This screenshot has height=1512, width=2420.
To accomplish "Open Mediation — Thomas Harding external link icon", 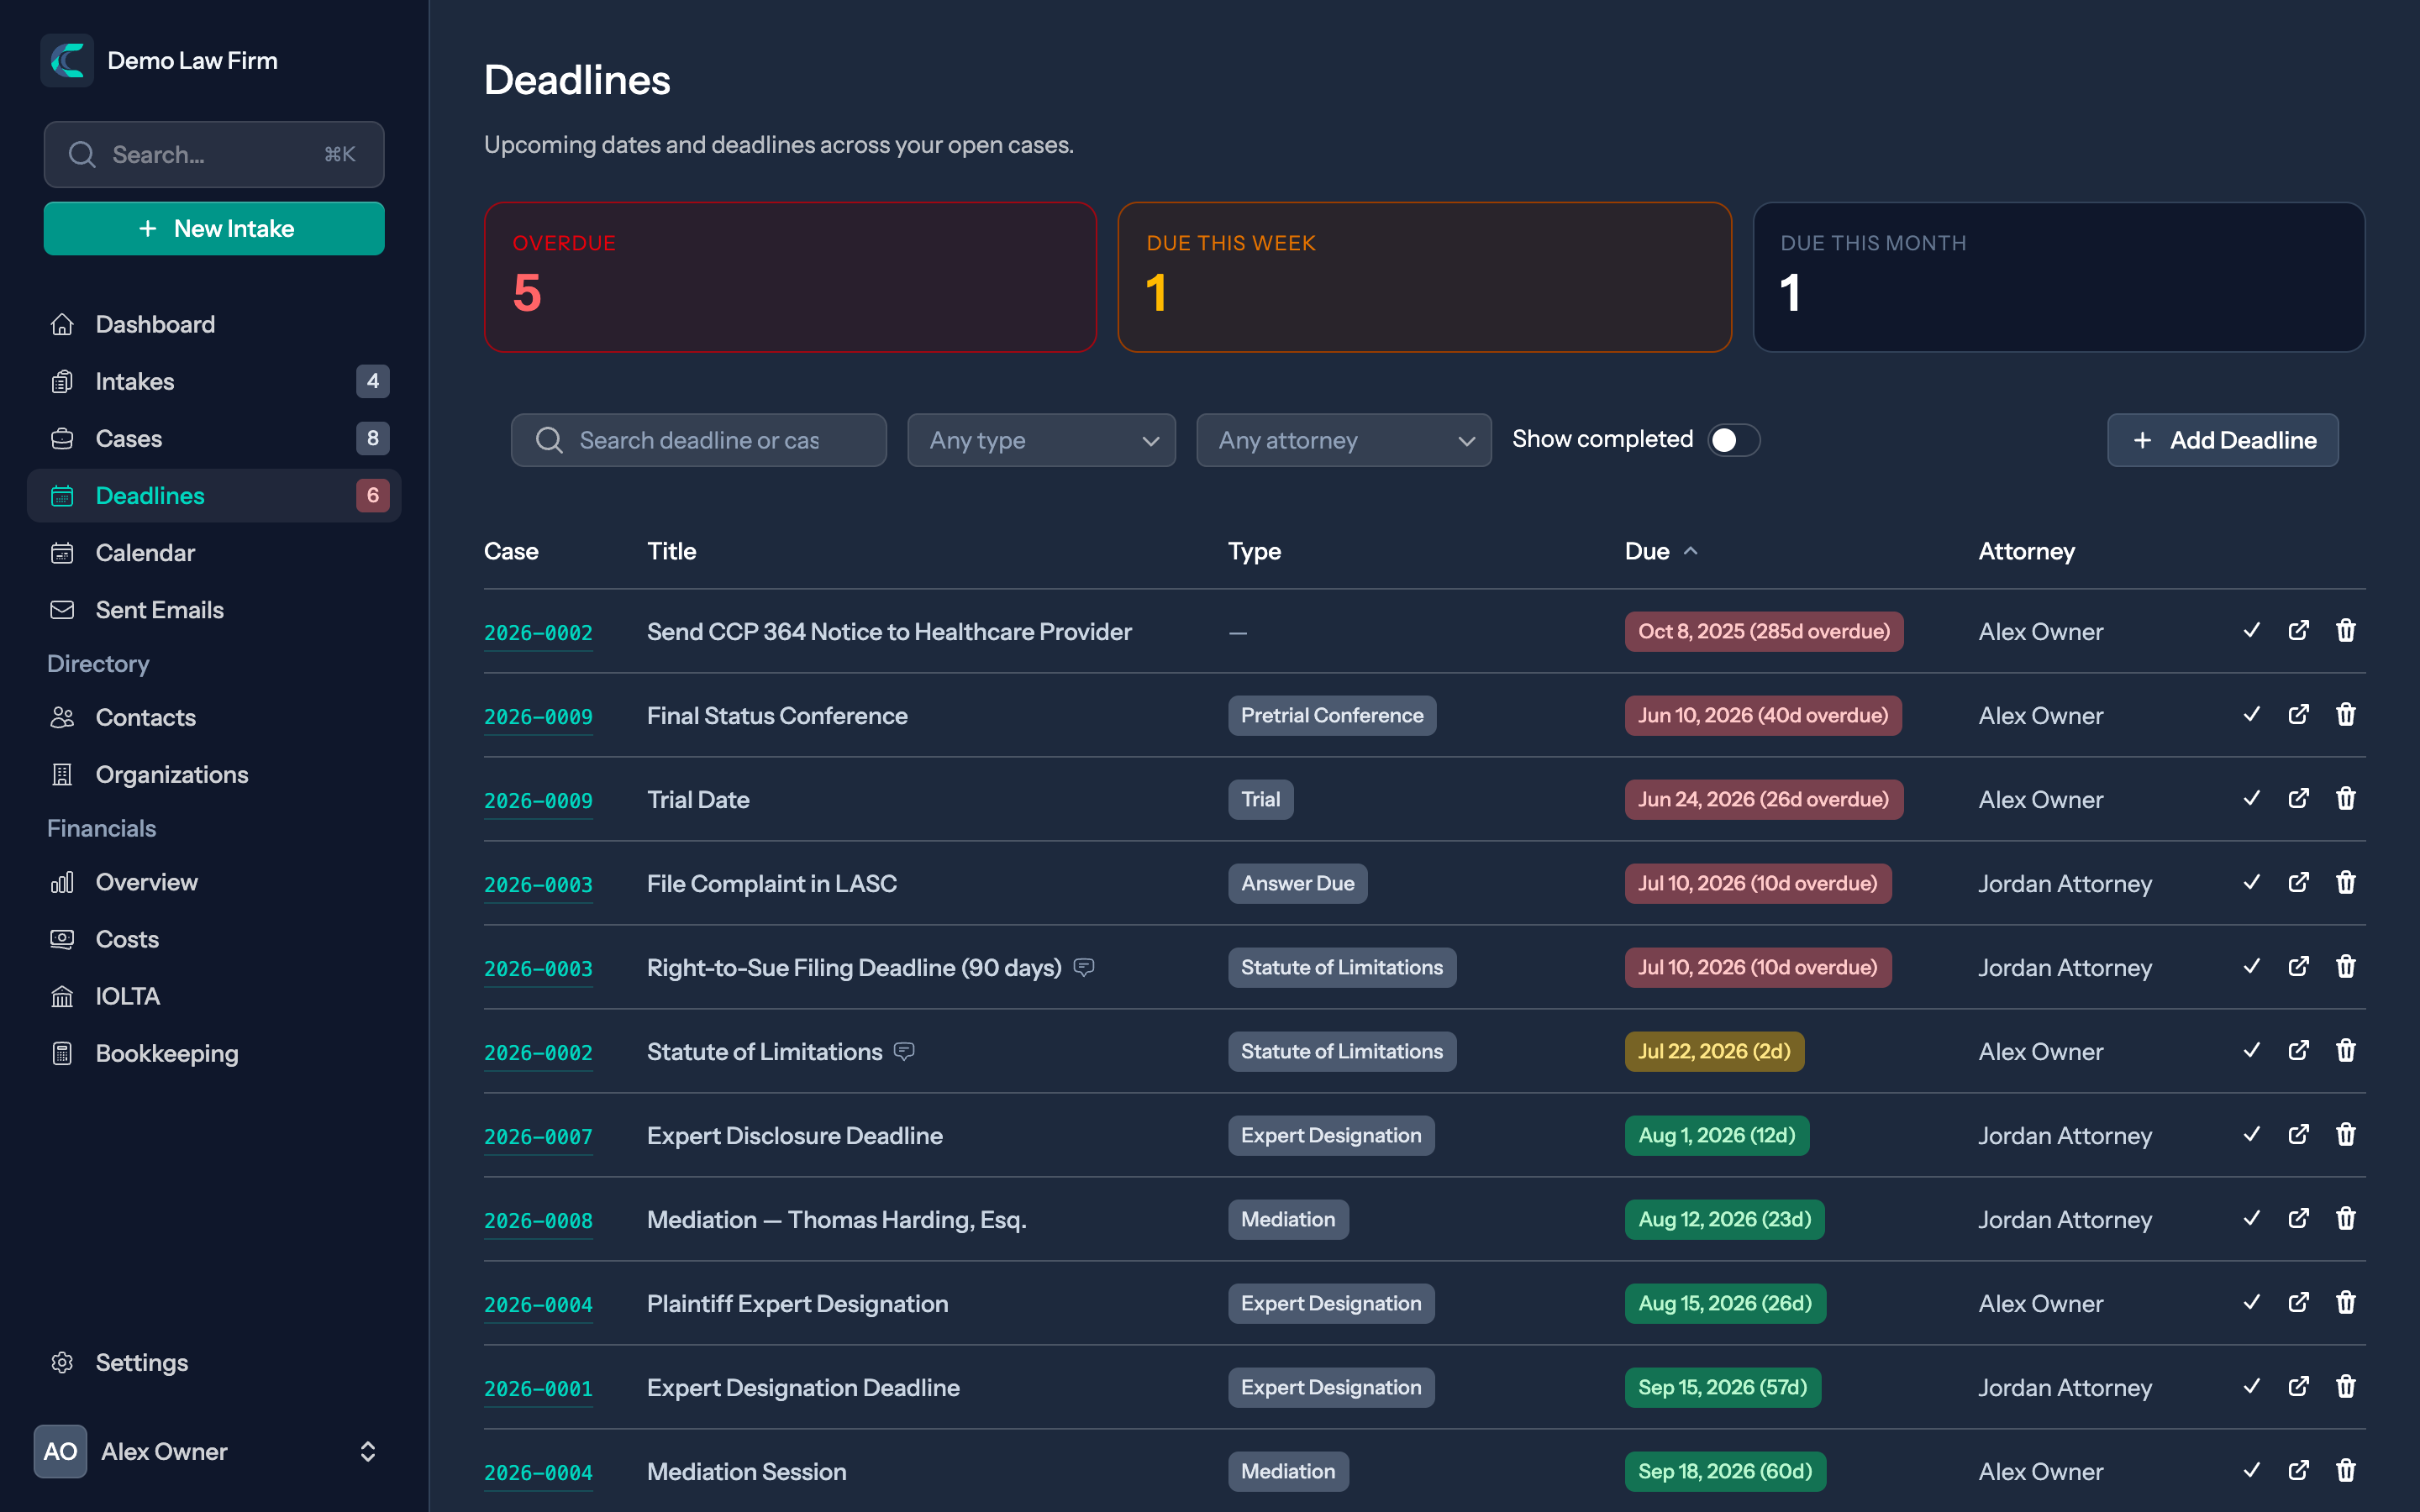I will [2298, 1219].
